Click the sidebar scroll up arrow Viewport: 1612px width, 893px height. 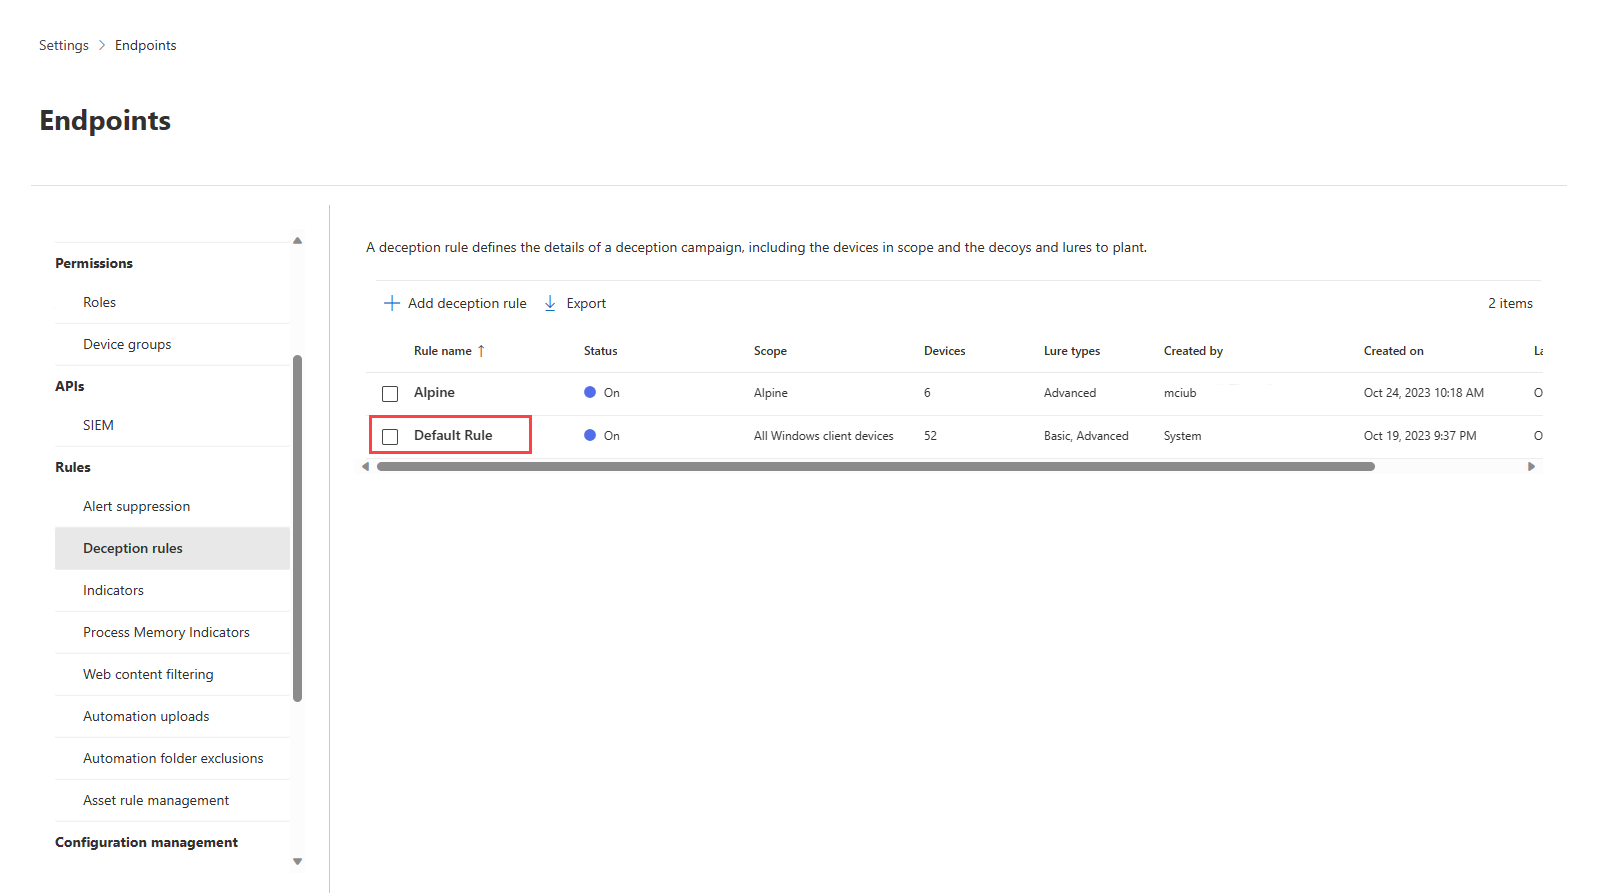297,240
